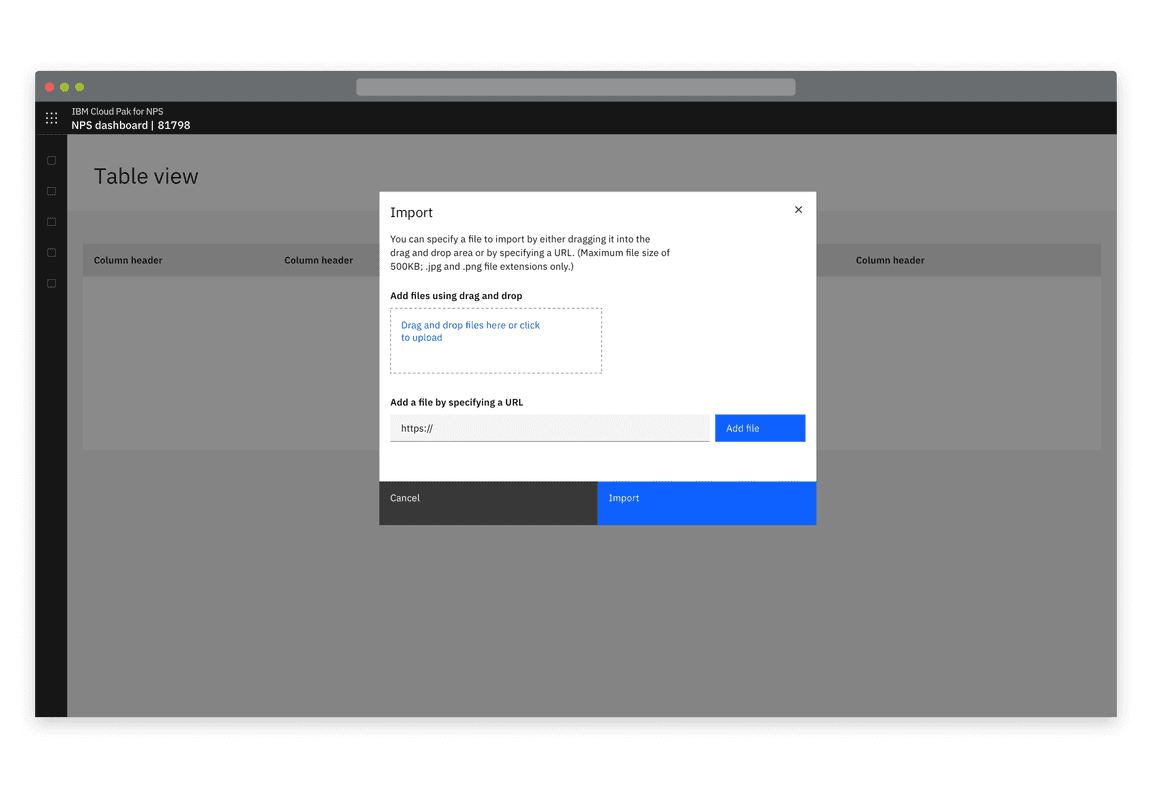The width and height of the screenshot is (1152, 788).
Task: Select the second sidebar navigation icon
Action: pos(51,191)
